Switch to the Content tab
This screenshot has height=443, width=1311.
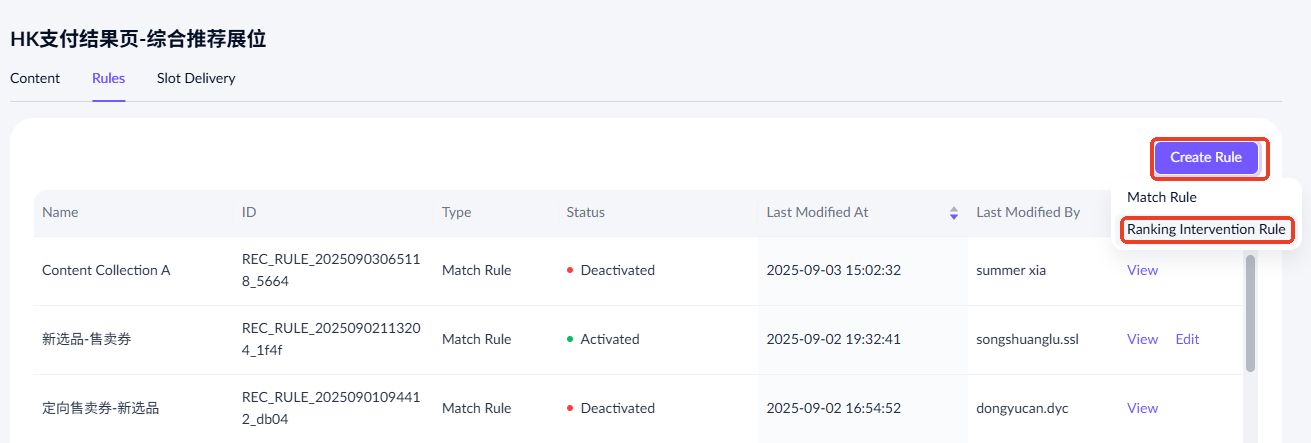pos(35,78)
